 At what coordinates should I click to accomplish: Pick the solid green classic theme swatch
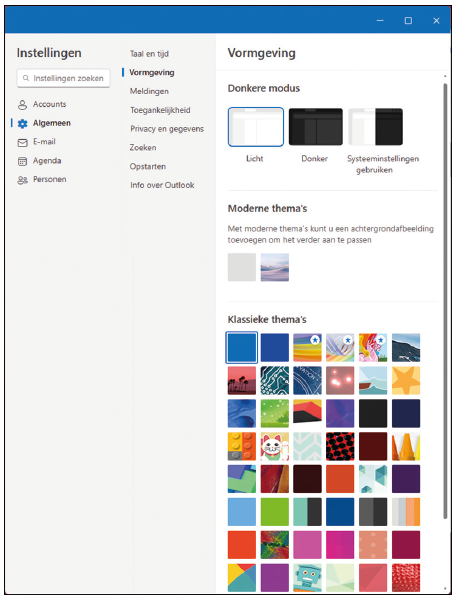click(274, 512)
